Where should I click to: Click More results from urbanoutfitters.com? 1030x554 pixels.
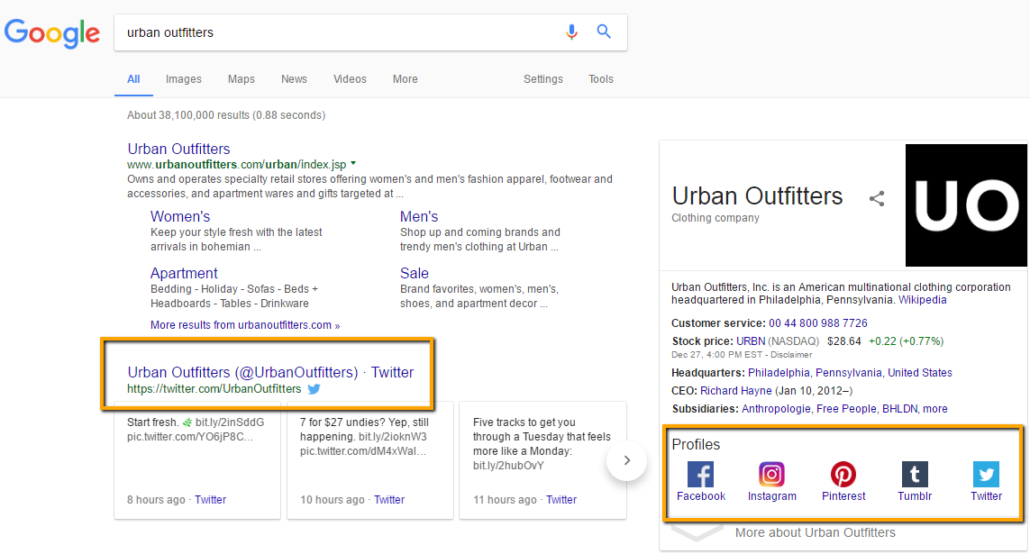click(x=245, y=325)
